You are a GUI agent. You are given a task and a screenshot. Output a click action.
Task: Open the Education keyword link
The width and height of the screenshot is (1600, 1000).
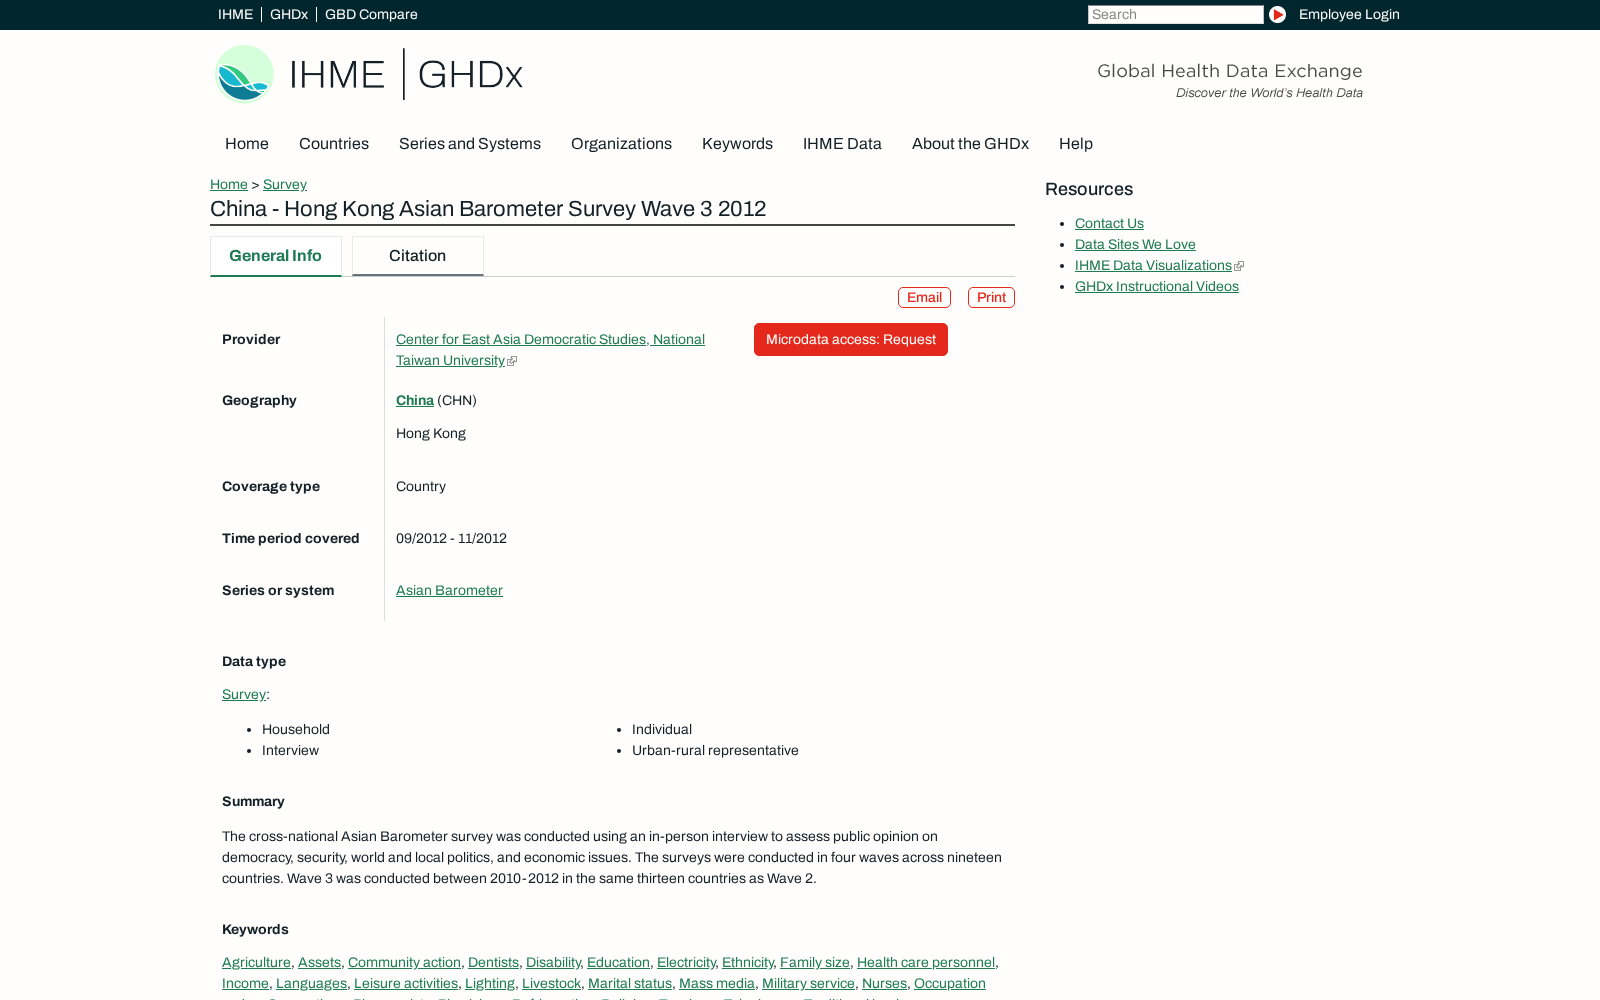click(x=618, y=962)
